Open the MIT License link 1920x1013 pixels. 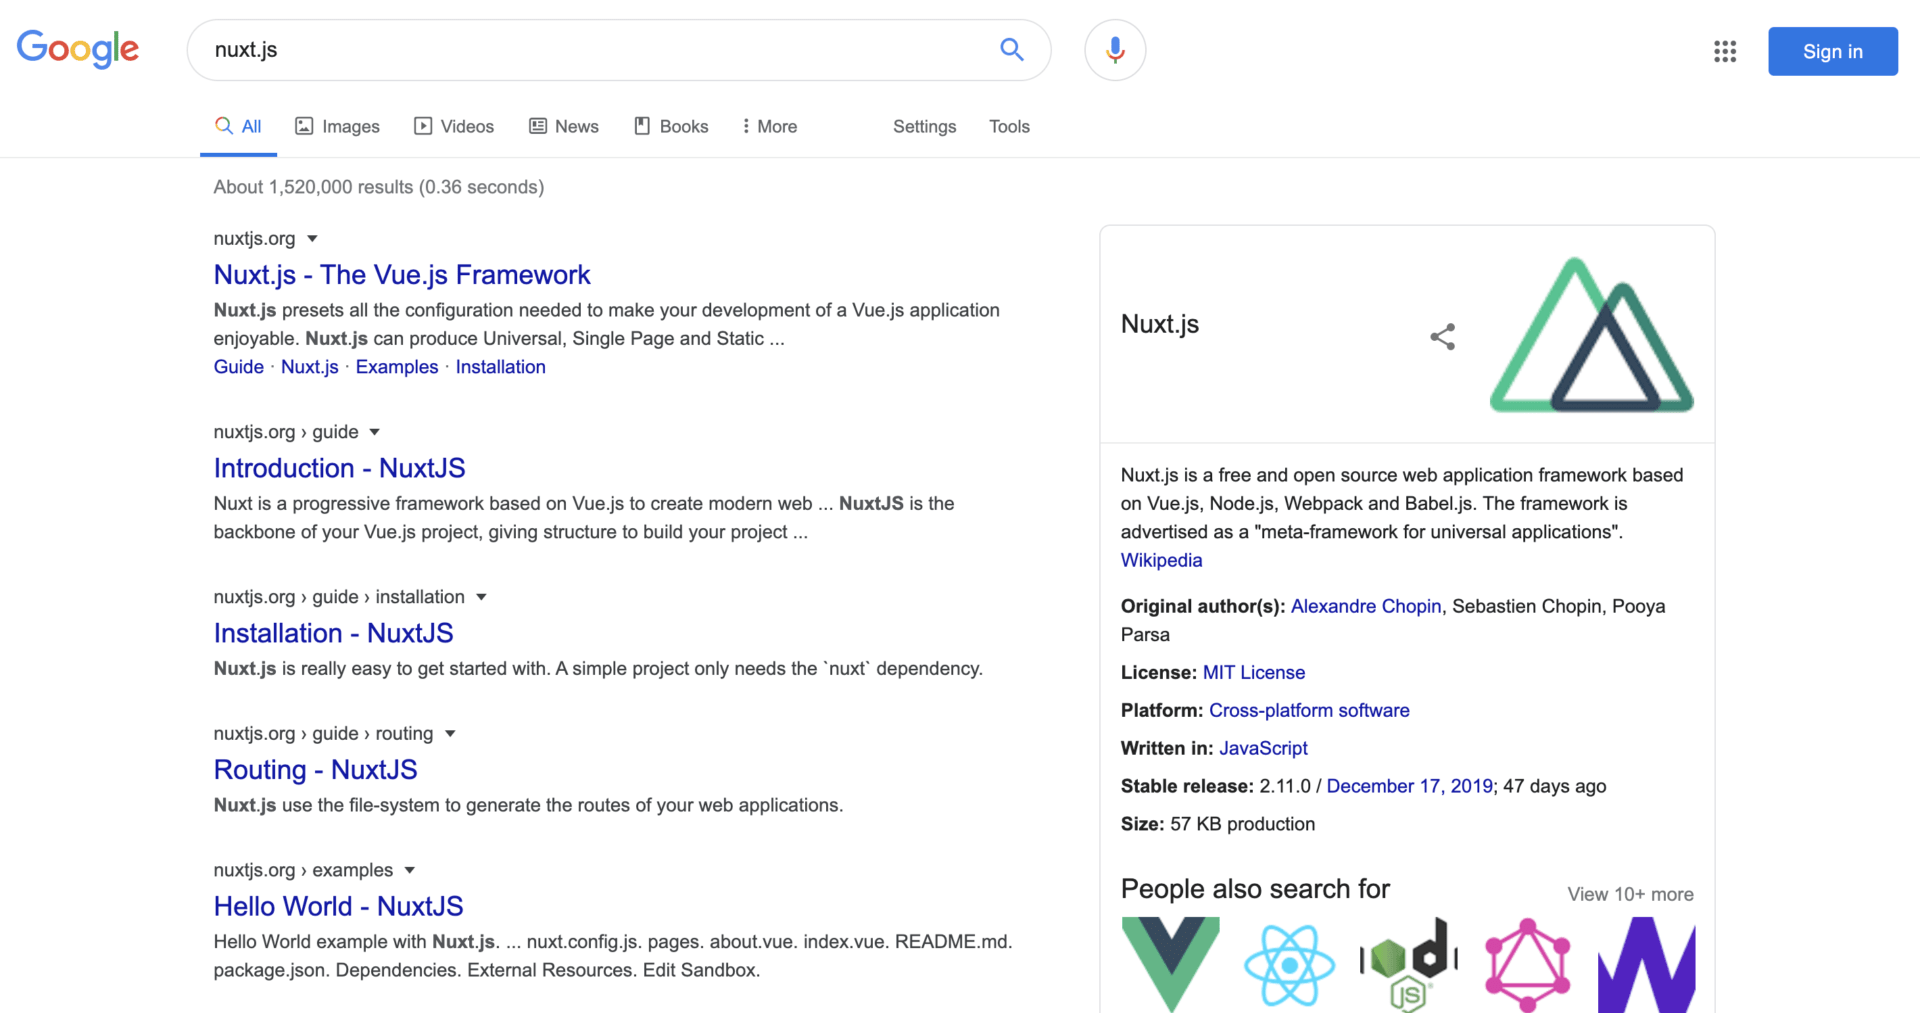1254,673
